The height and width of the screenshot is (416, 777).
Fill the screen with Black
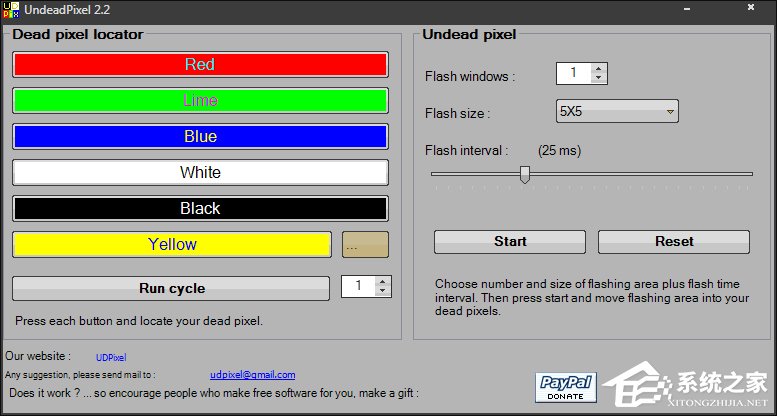[x=200, y=208]
